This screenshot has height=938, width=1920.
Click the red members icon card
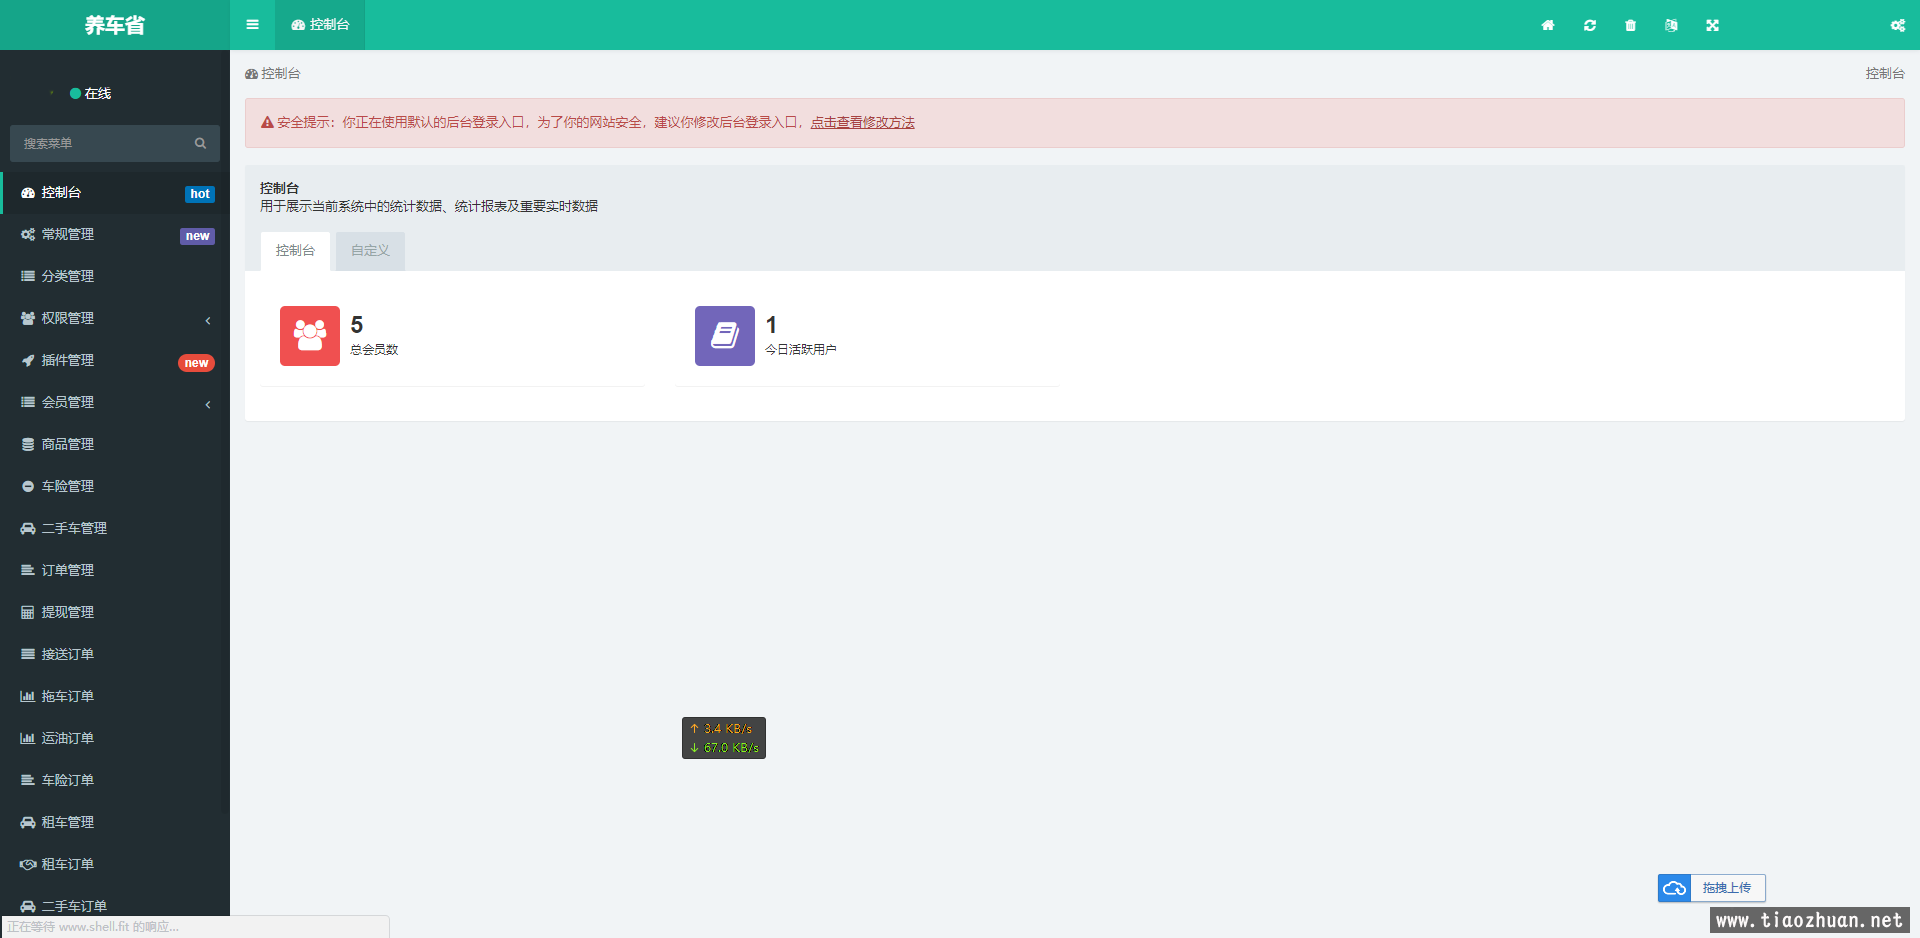coord(309,336)
